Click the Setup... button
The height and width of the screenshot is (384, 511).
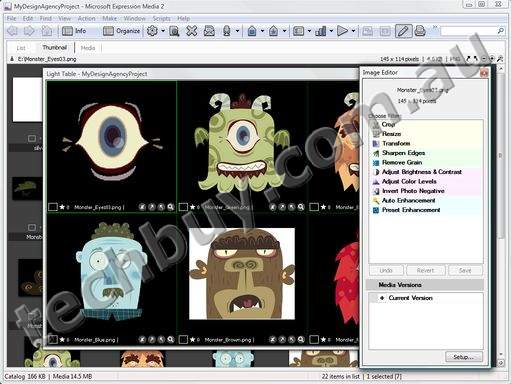pyautogui.click(x=464, y=357)
